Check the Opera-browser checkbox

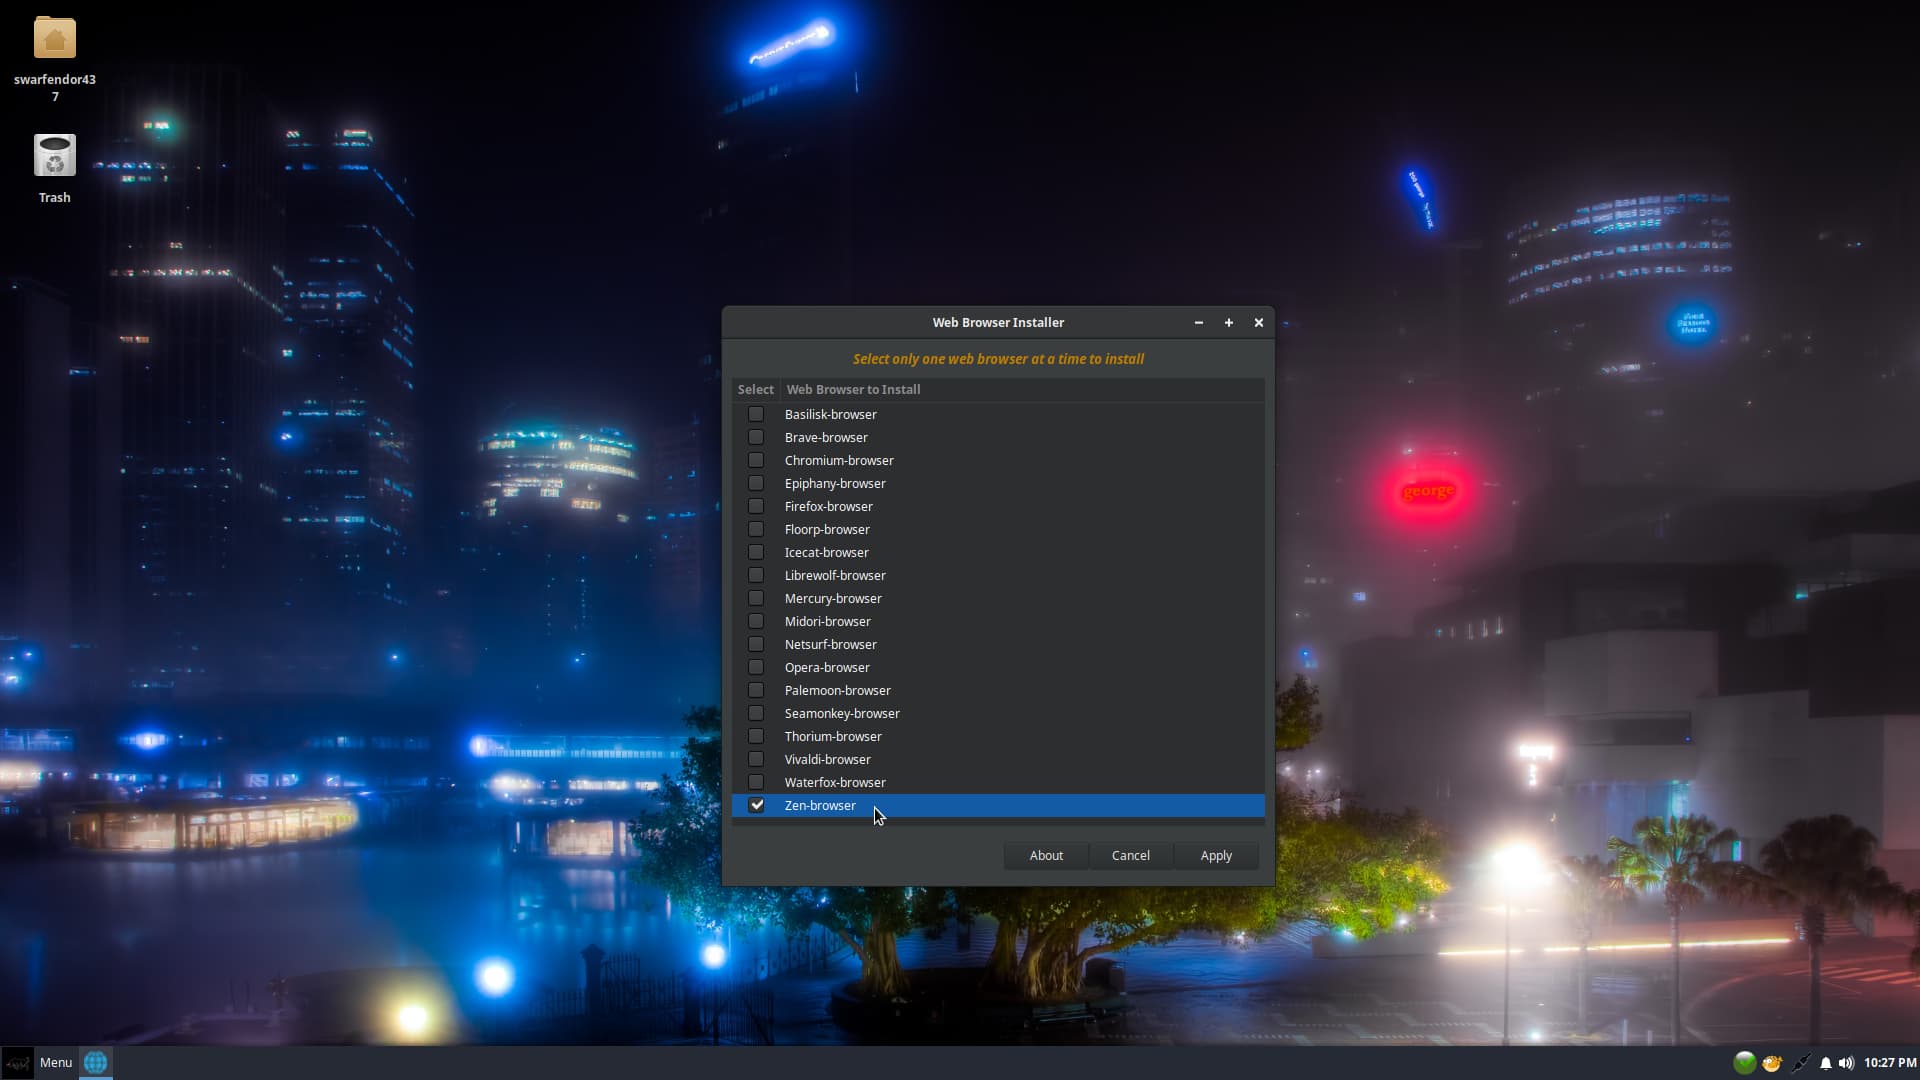coord(756,667)
